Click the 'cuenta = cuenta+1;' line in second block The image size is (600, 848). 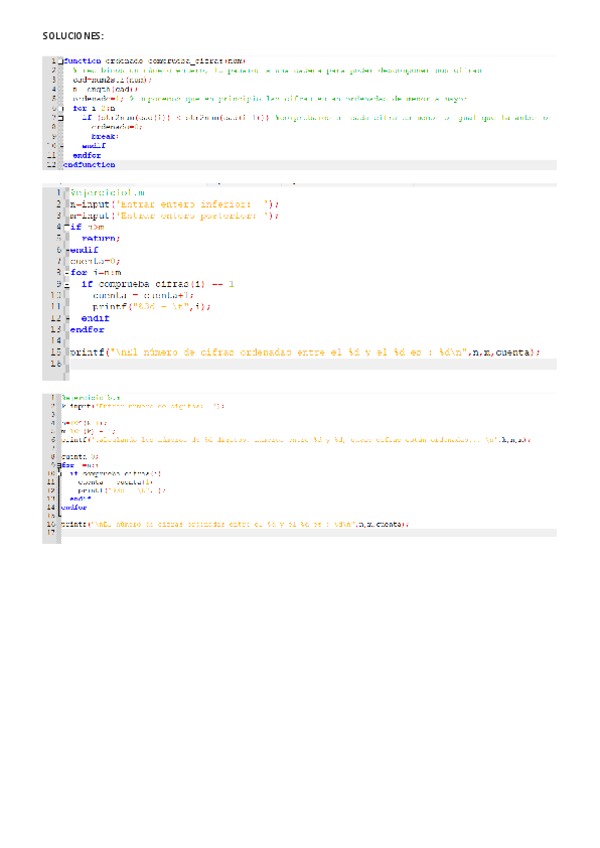click(x=129, y=295)
